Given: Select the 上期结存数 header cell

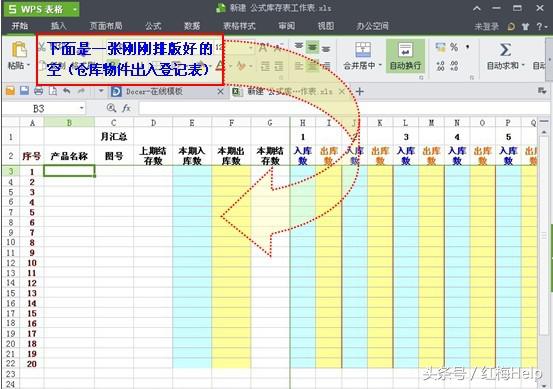Looking at the screenshot, I should 153,156.
